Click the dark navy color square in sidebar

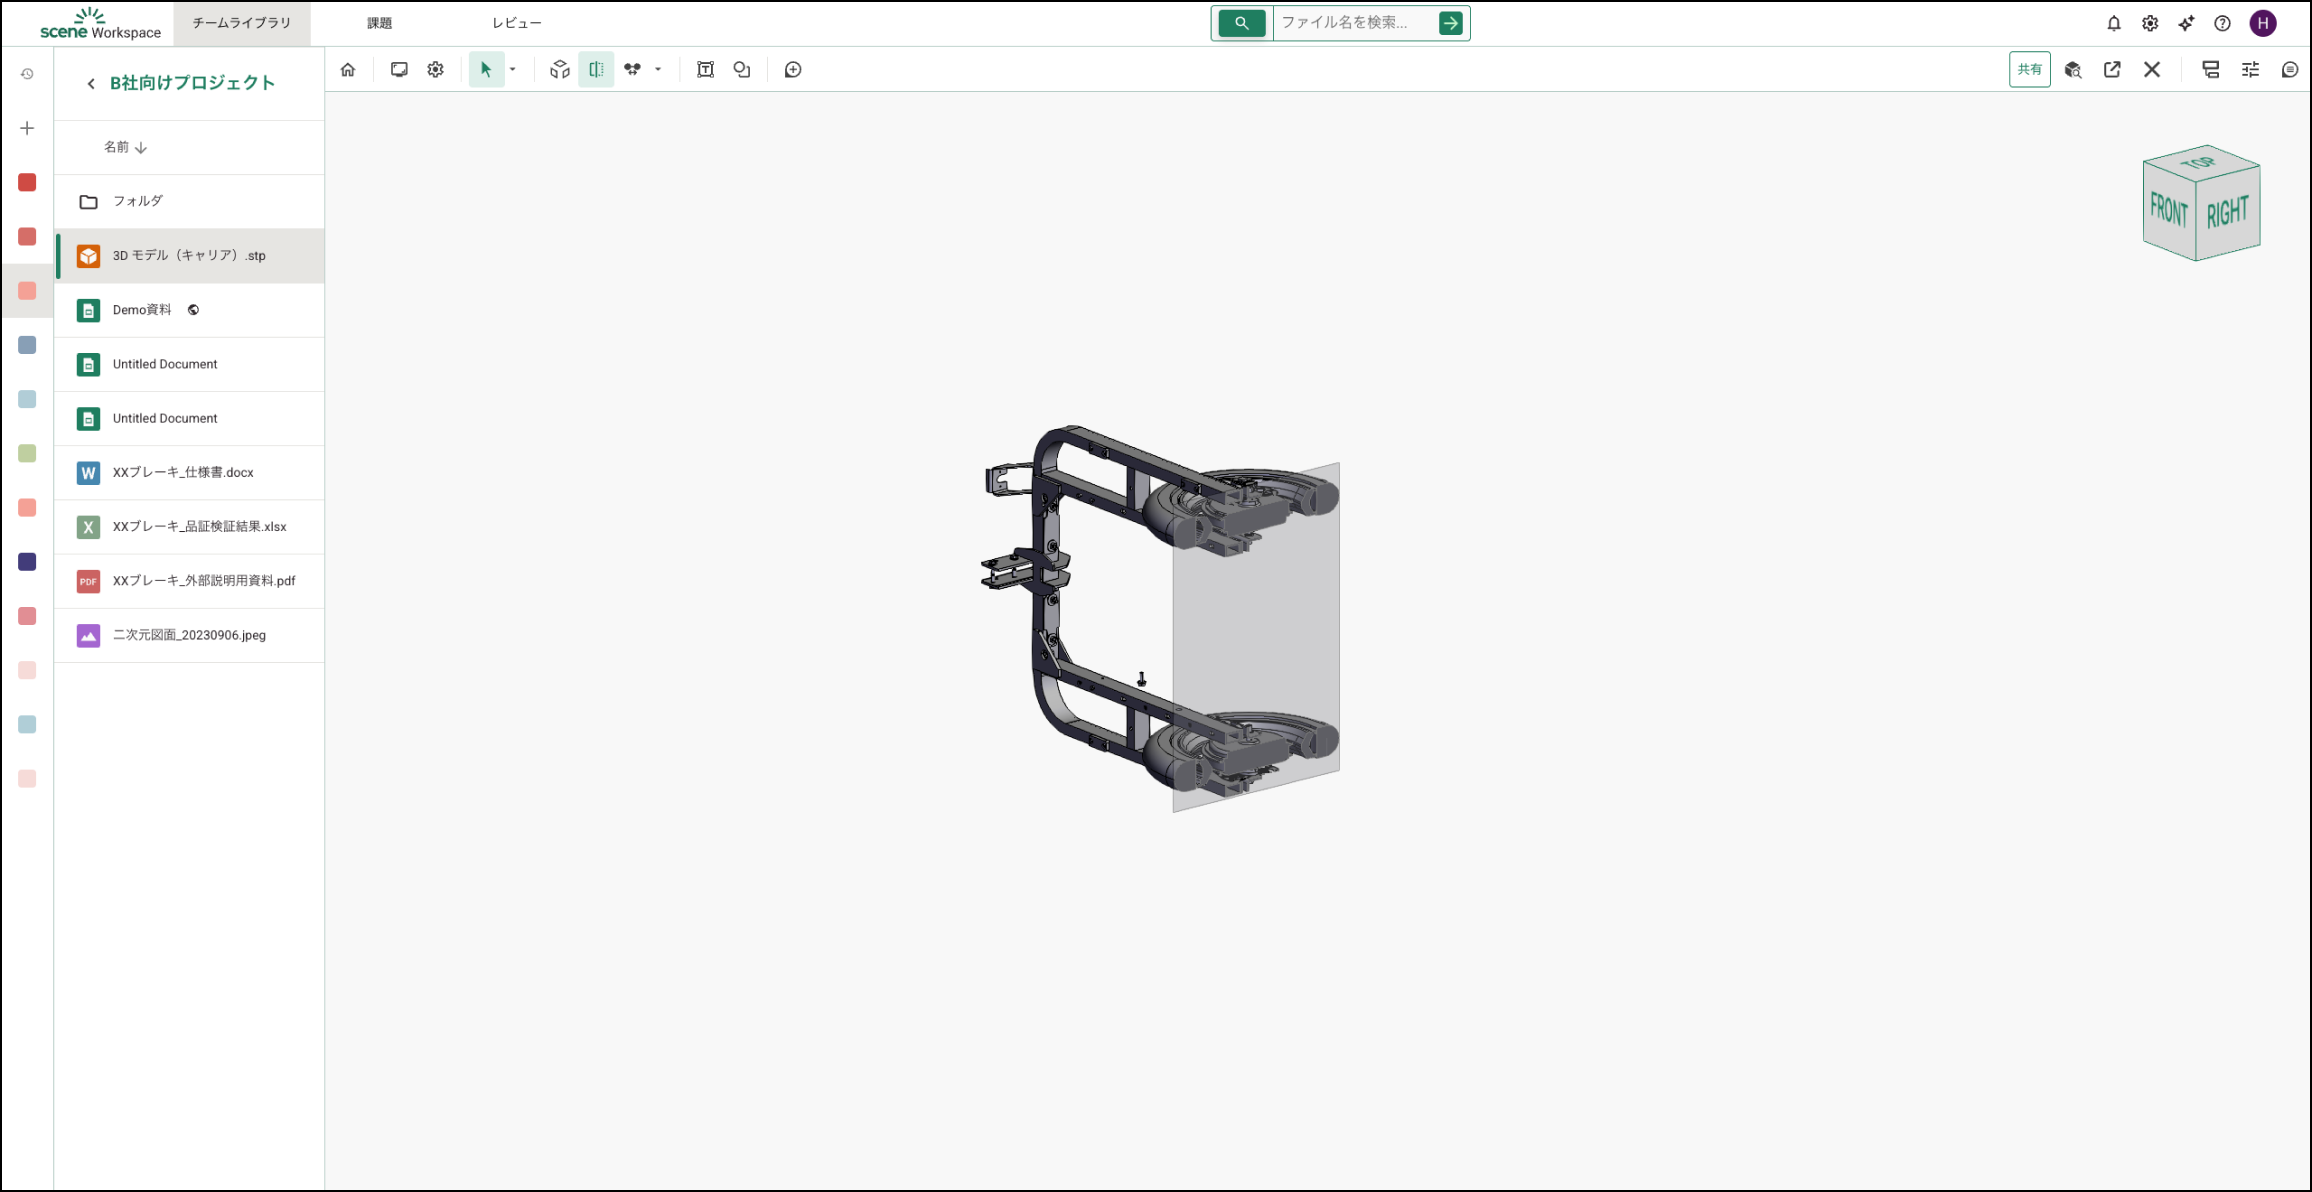(27, 562)
